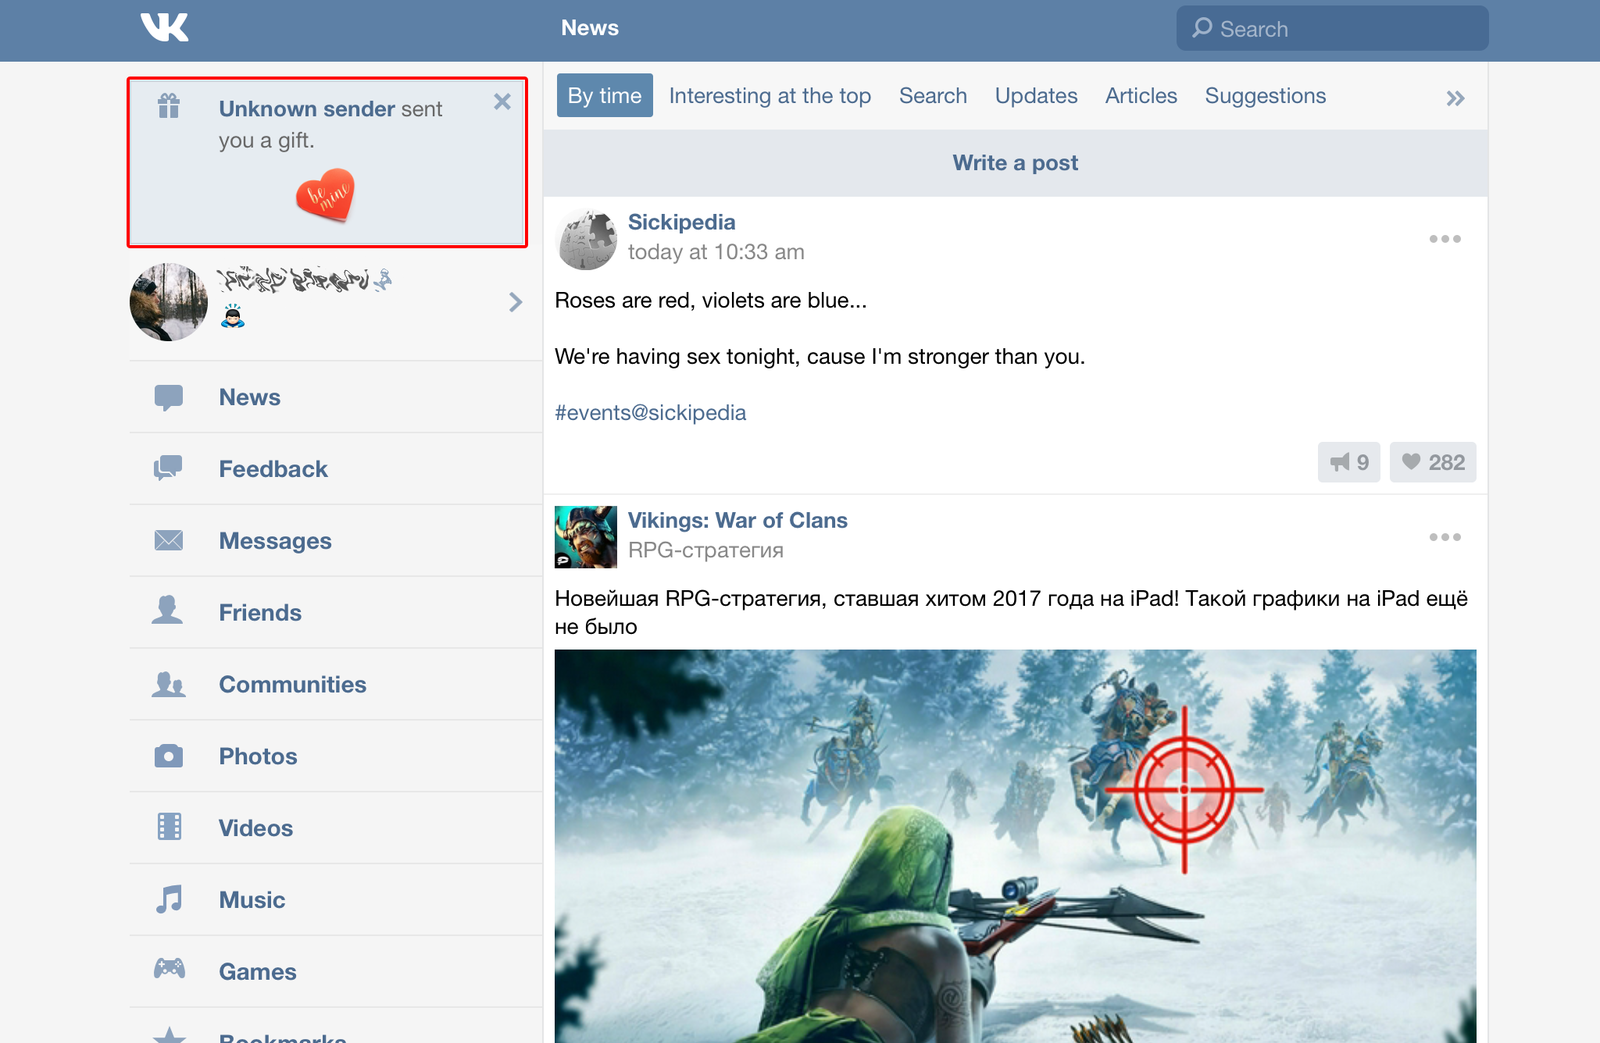Open Videos from the sidebar

tap(256, 829)
